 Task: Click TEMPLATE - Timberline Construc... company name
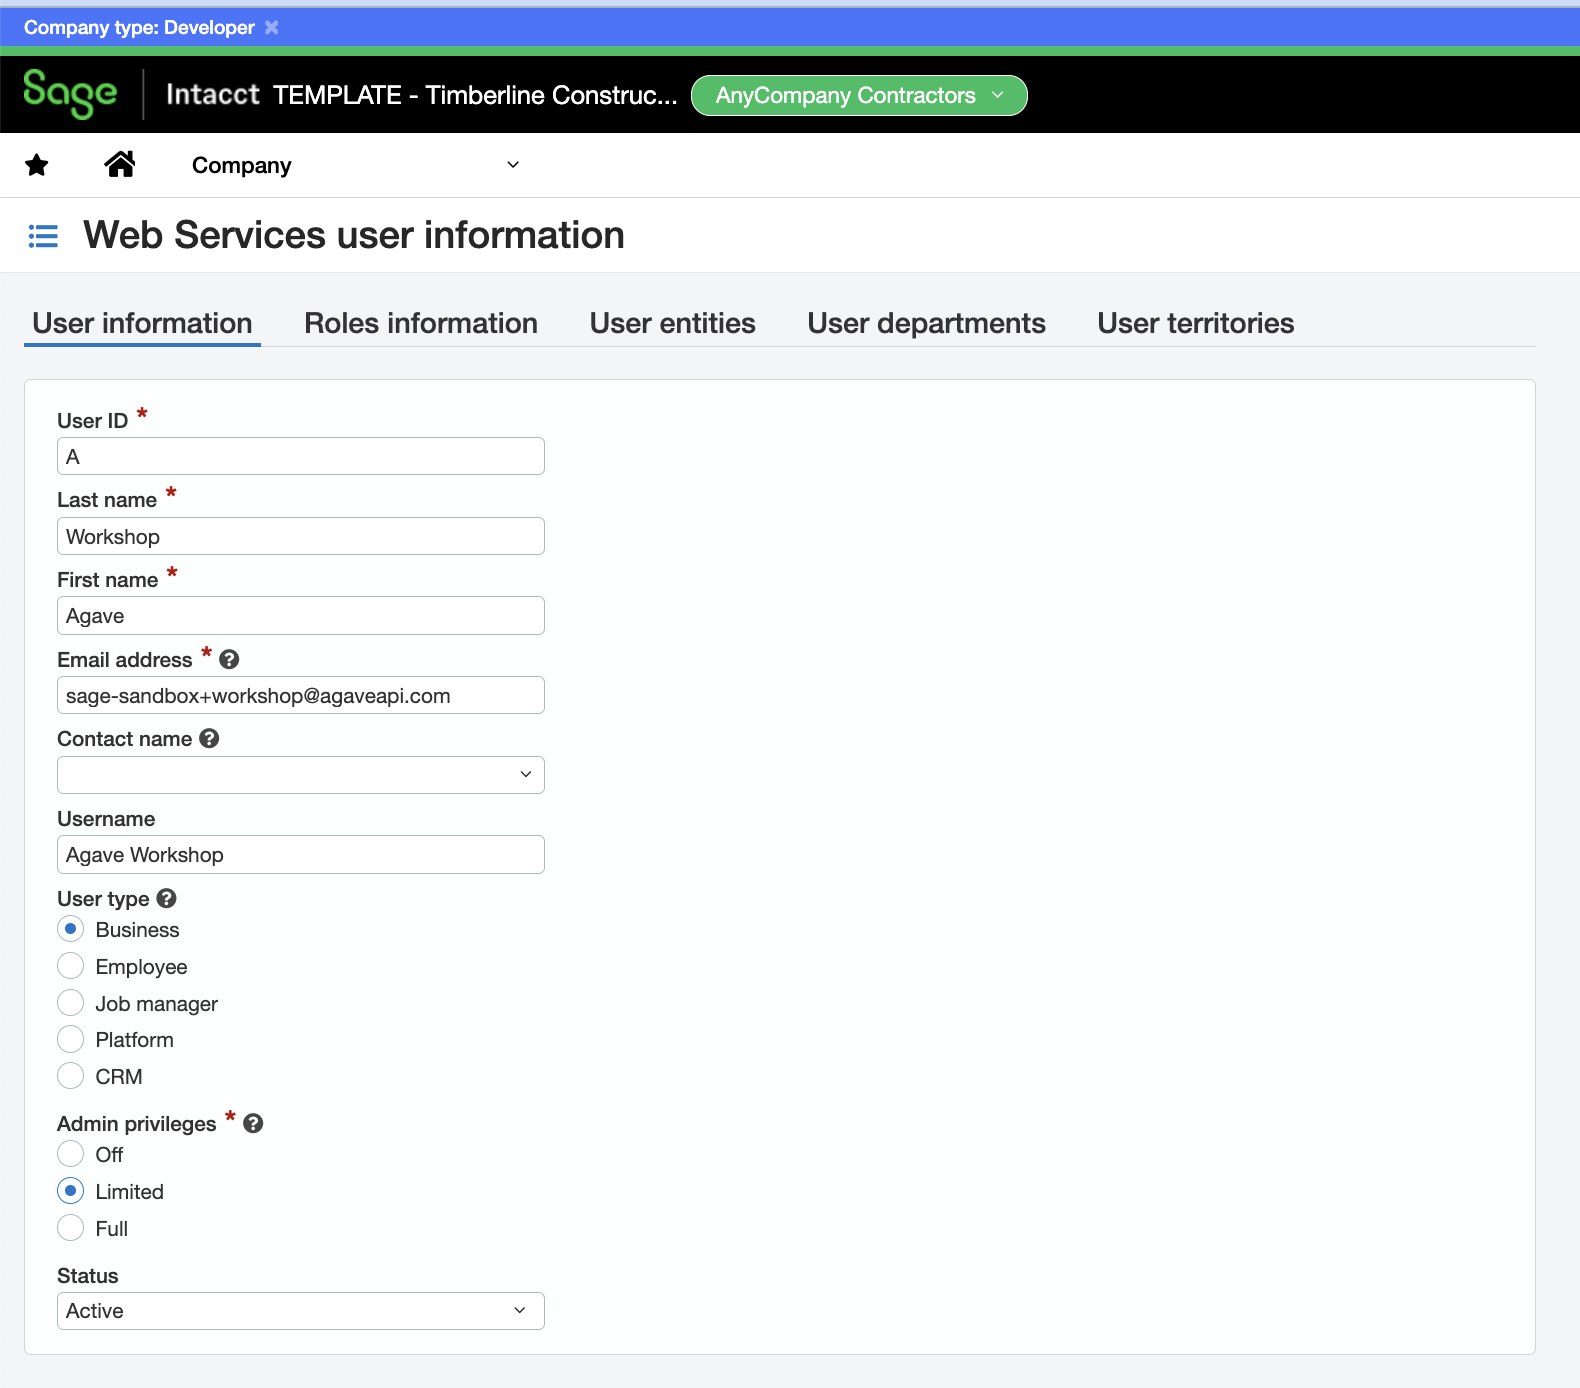(475, 95)
